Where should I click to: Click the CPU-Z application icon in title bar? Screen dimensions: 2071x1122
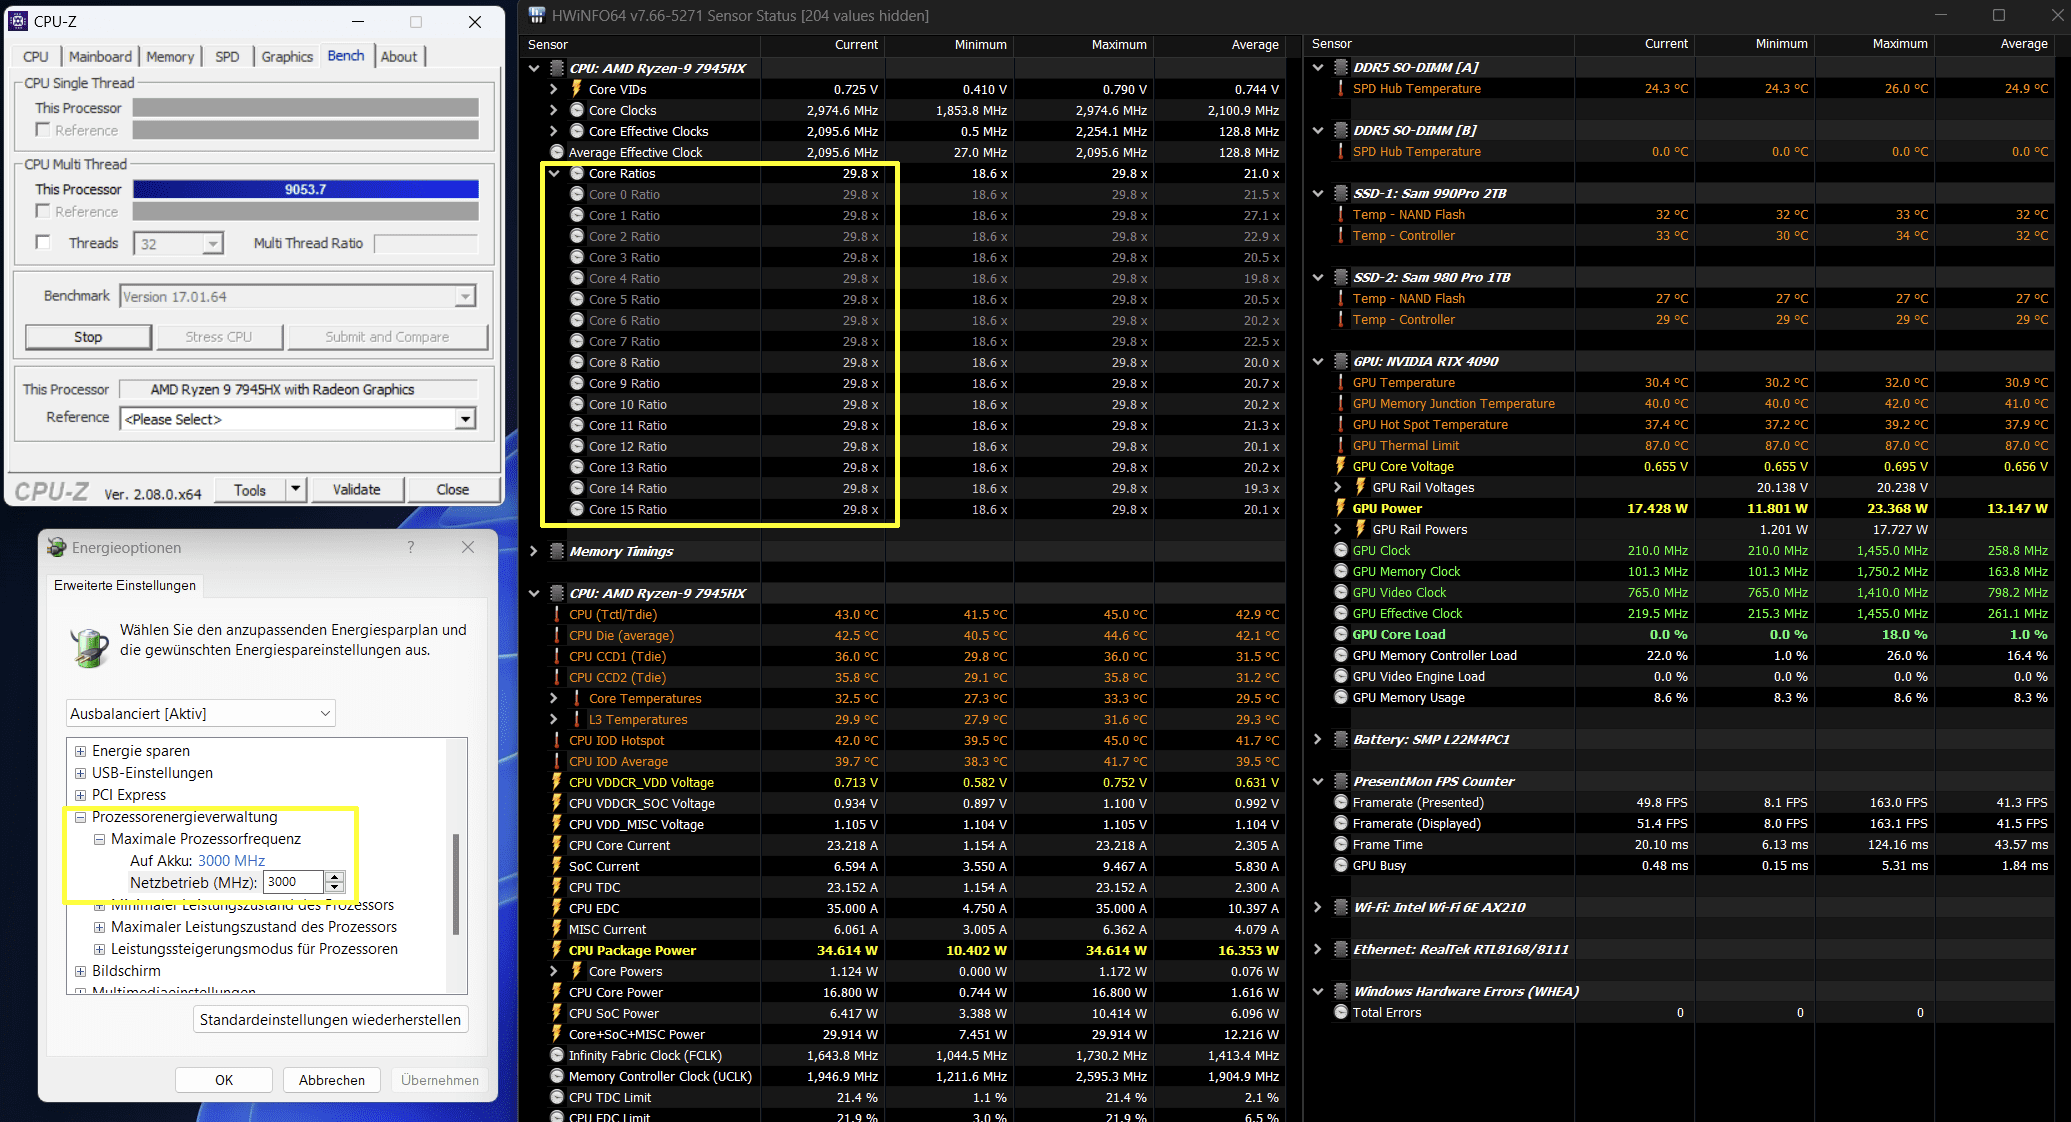click(18, 21)
